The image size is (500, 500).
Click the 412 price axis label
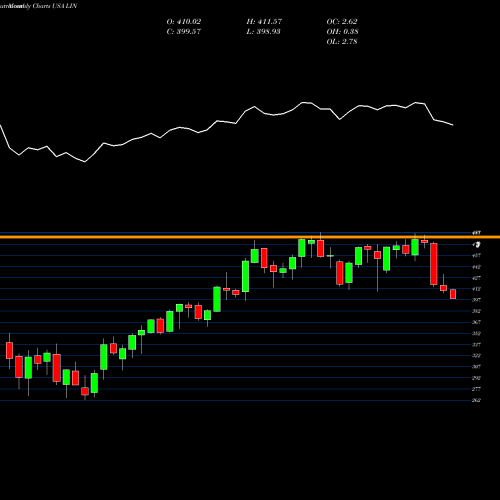click(477, 289)
